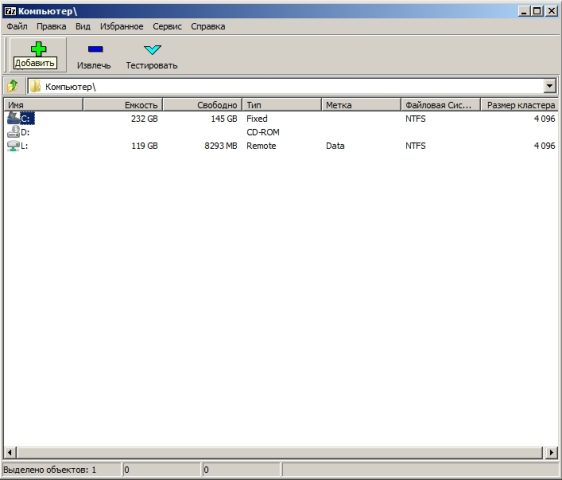Click the 7z icon in title bar
This screenshot has height=480, width=562.
pyautogui.click(x=10, y=11)
